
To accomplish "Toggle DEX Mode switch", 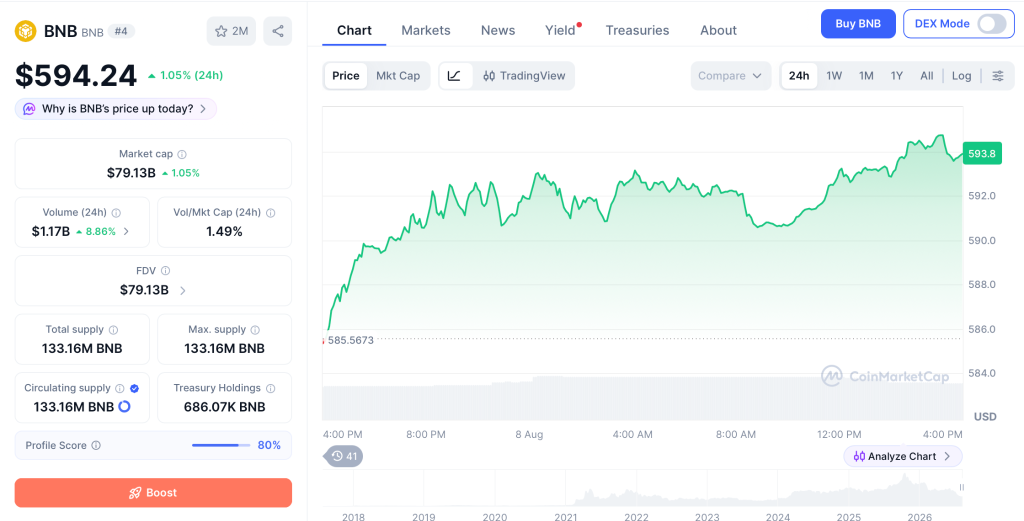I will tap(992, 24).
